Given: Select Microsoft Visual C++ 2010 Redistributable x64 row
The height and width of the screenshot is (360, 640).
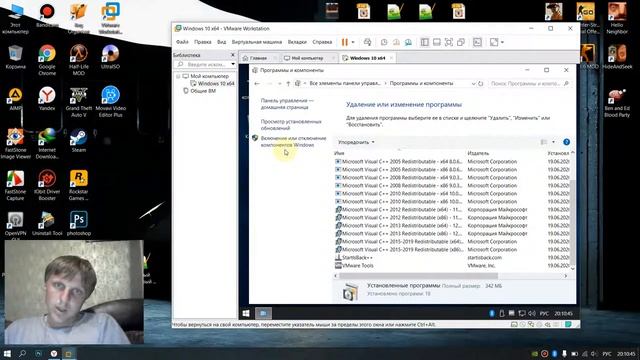Looking at the screenshot, I should (x=451, y=193).
